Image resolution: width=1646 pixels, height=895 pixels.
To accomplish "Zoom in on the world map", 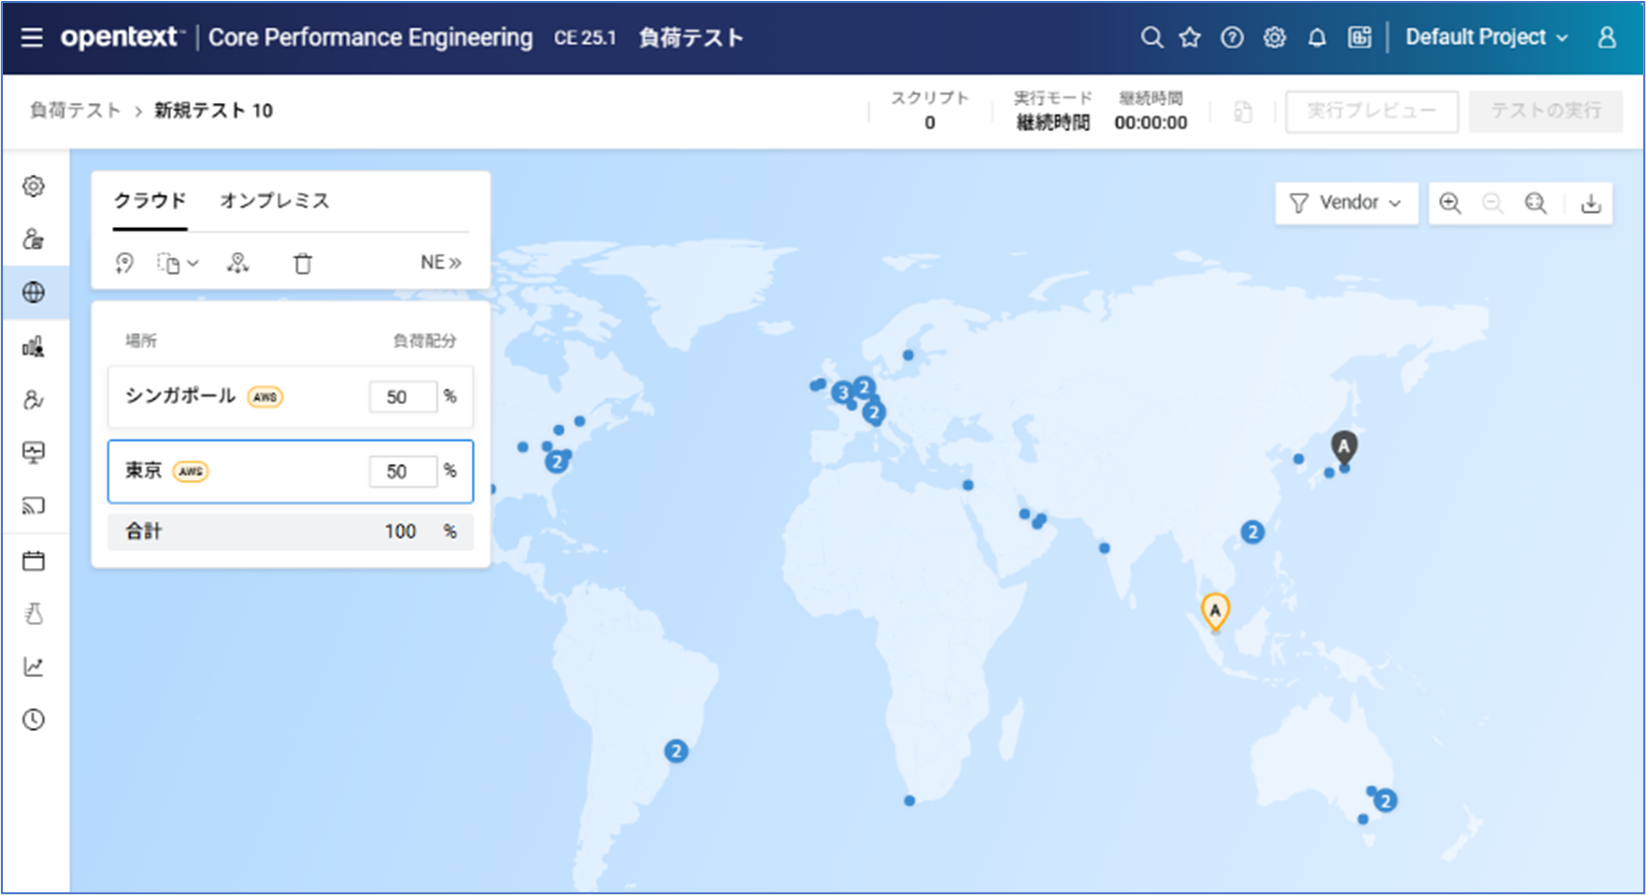I will coord(1449,203).
